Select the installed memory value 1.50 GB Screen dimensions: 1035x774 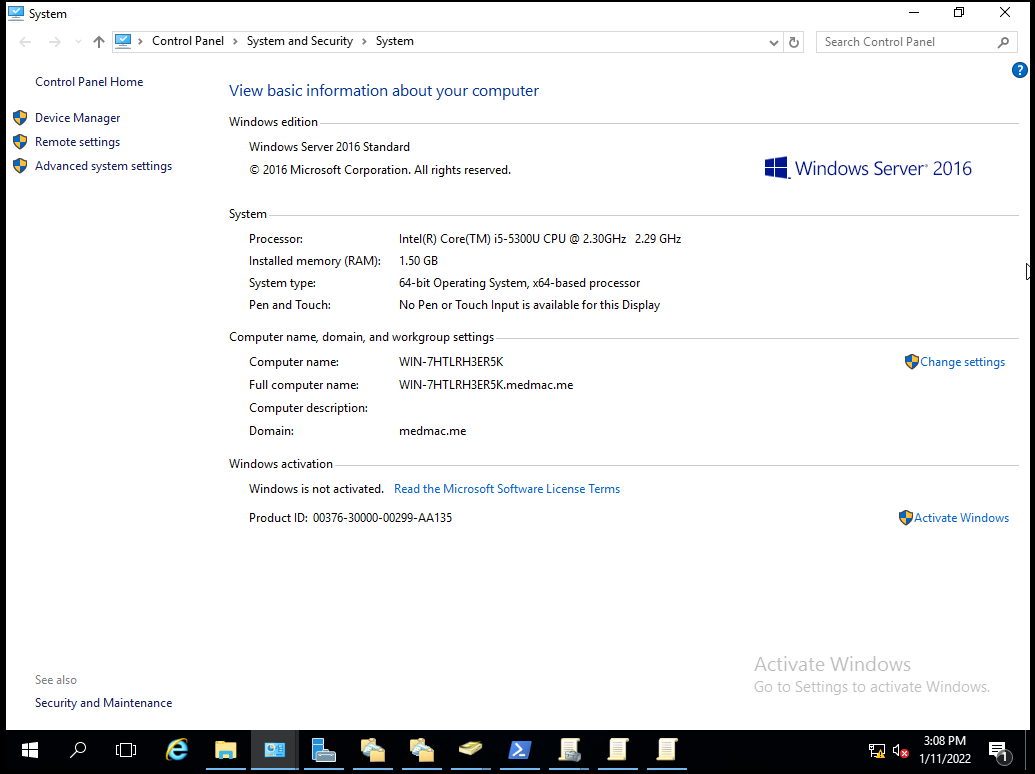(x=418, y=261)
